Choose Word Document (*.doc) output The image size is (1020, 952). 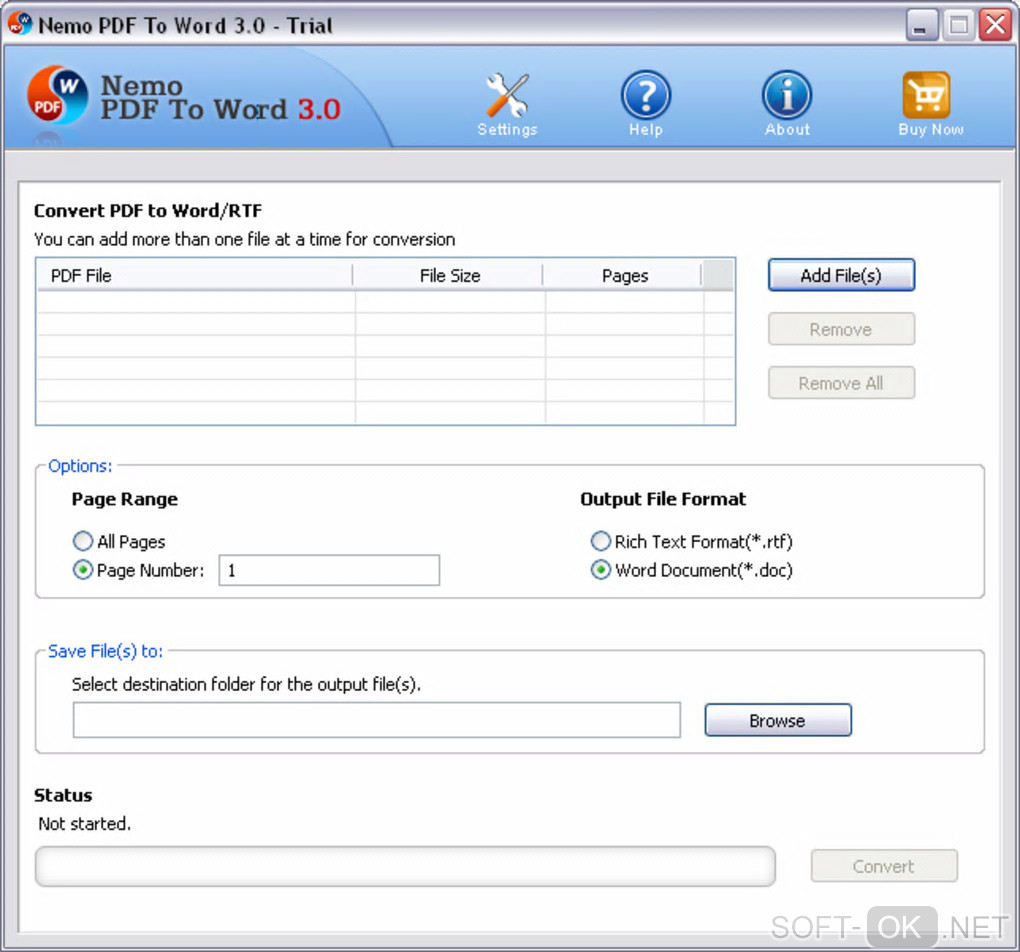pyautogui.click(x=600, y=570)
